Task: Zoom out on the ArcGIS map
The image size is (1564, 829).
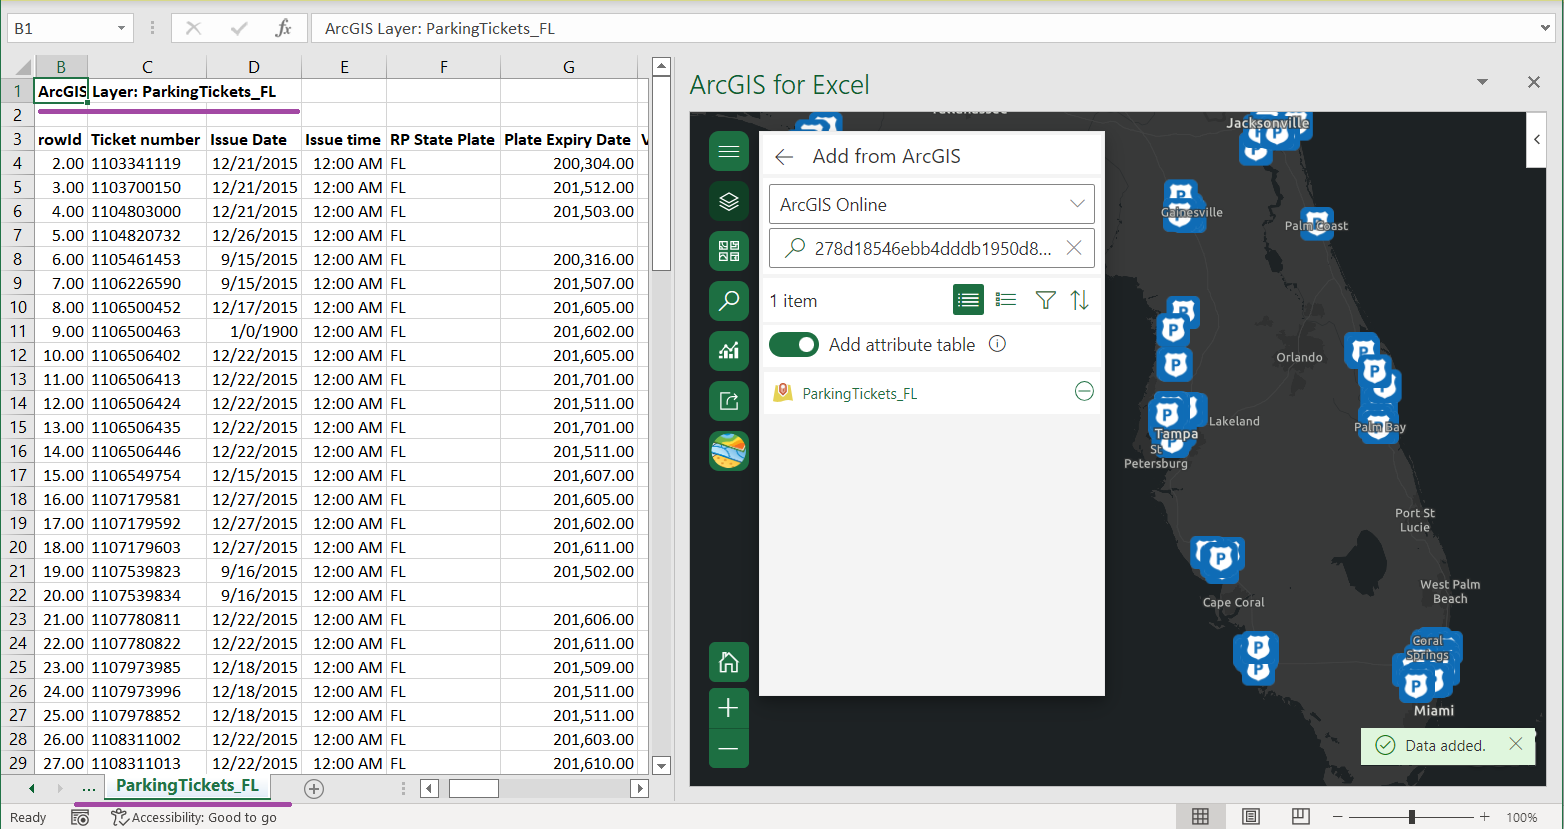Action: tap(729, 748)
